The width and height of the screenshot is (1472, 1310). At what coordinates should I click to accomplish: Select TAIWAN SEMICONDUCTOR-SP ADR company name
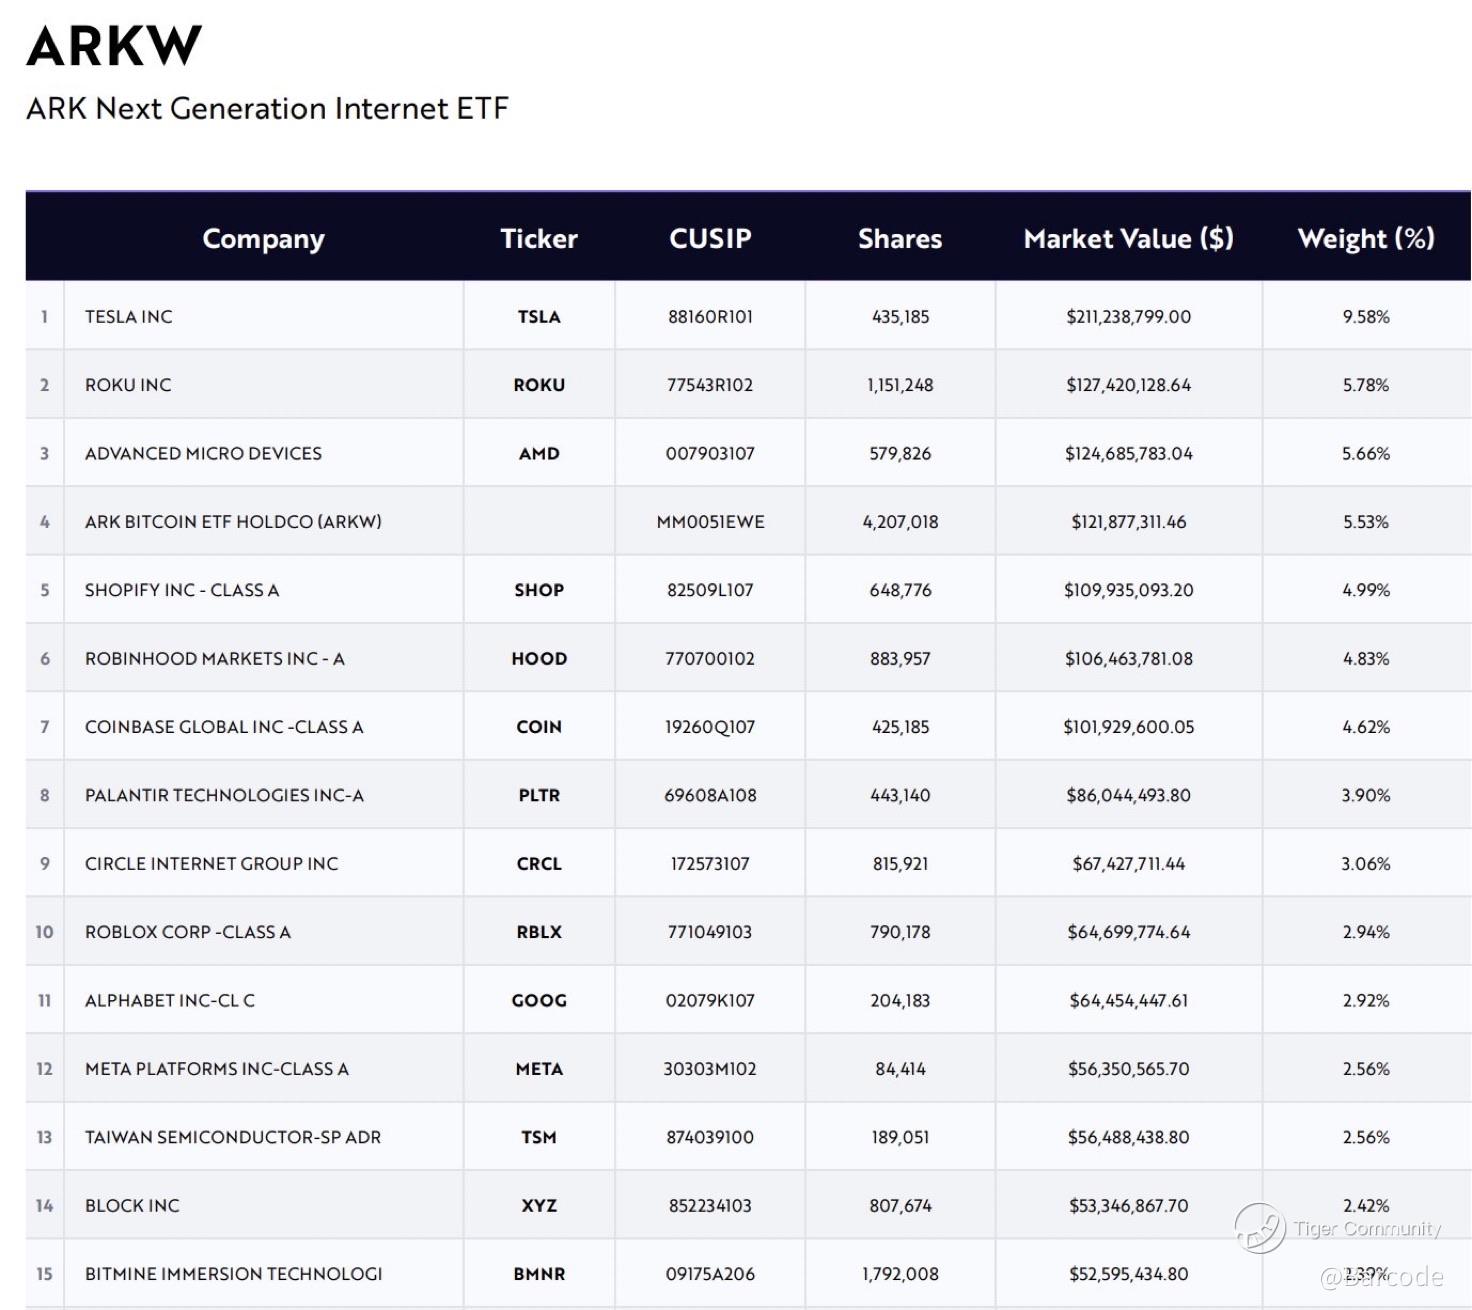(233, 1138)
